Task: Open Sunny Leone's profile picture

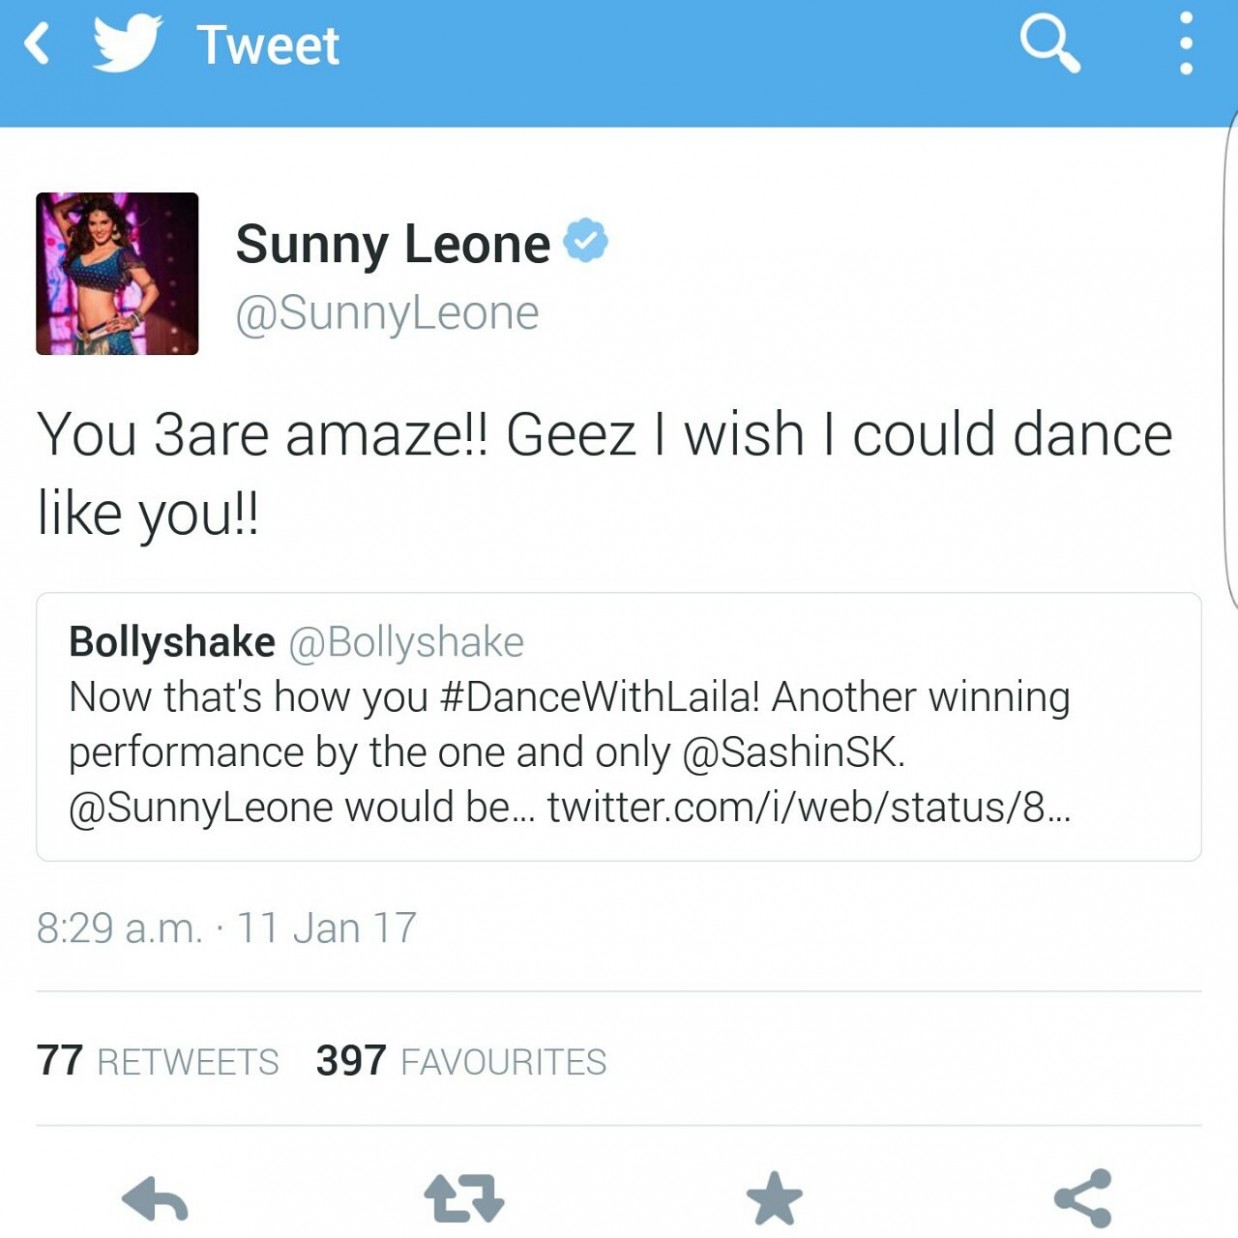Action: (117, 273)
